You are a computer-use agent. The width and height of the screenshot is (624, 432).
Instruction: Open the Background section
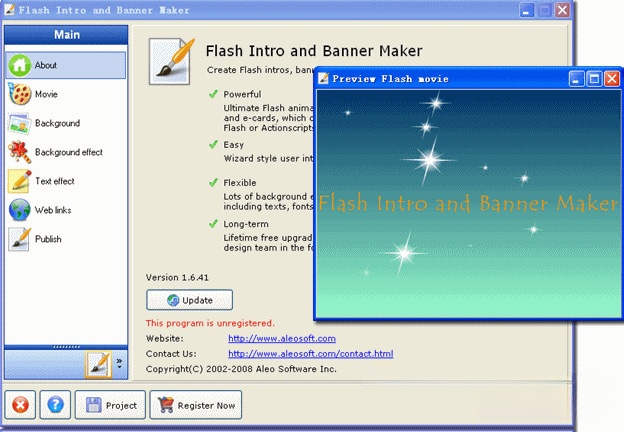[66, 123]
